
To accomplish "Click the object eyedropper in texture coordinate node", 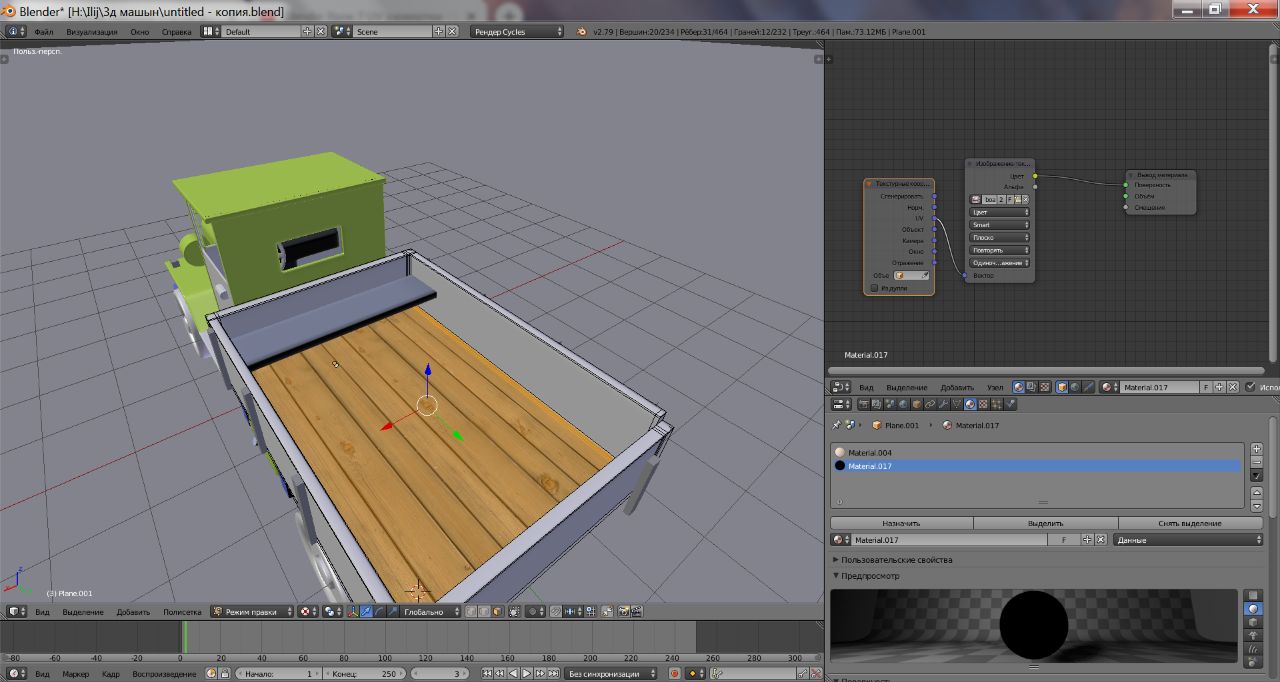I will pyautogui.click(x=925, y=276).
